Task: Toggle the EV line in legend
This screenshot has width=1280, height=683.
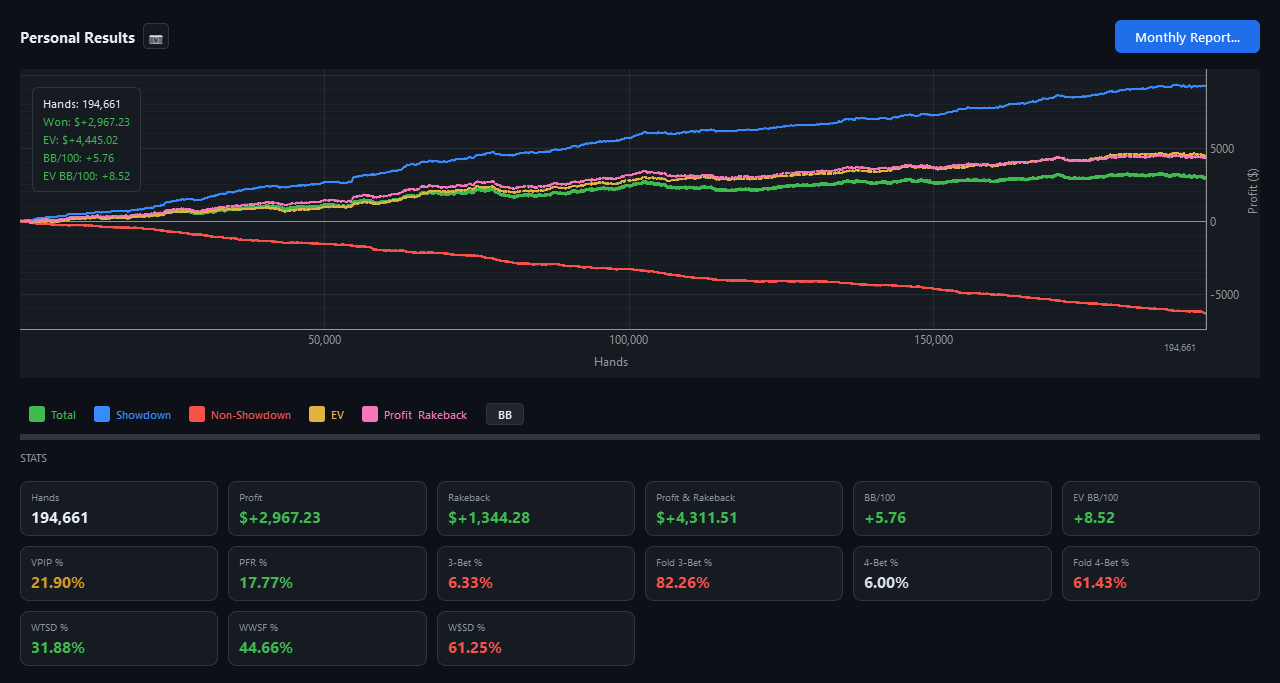Action: click(327, 414)
